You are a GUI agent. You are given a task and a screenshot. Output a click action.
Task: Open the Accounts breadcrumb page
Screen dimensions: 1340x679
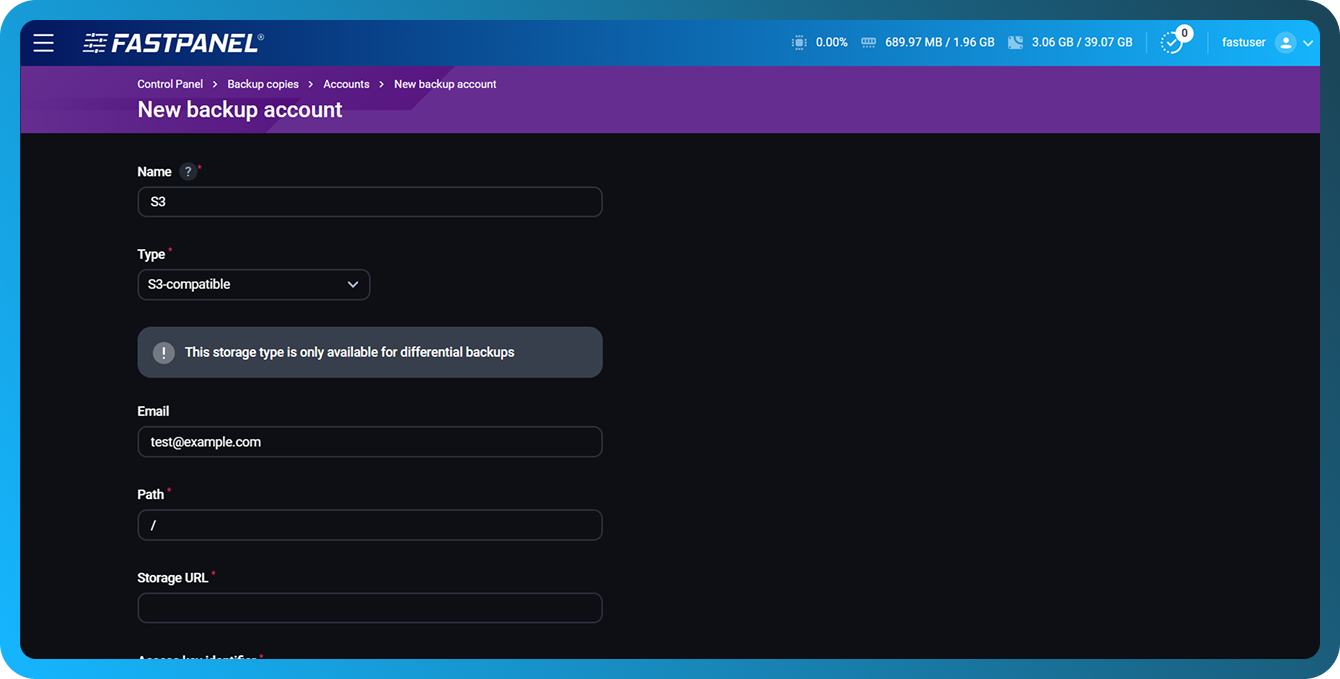(x=346, y=84)
